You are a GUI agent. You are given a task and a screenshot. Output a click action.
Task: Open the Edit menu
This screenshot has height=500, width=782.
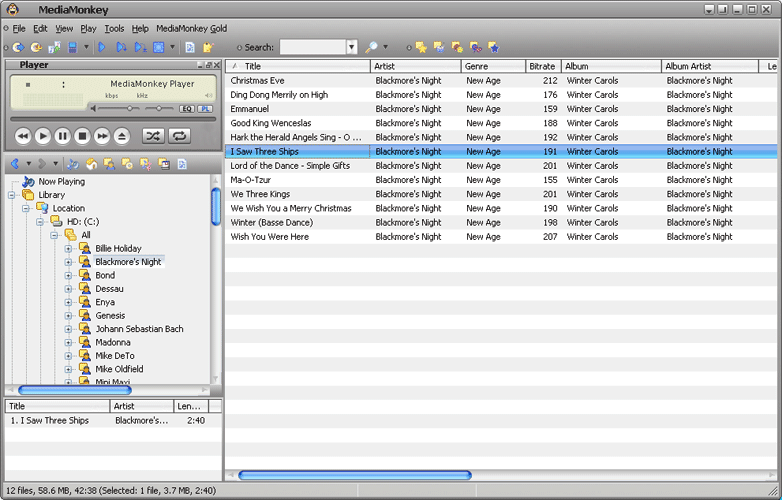click(x=40, y=28)
